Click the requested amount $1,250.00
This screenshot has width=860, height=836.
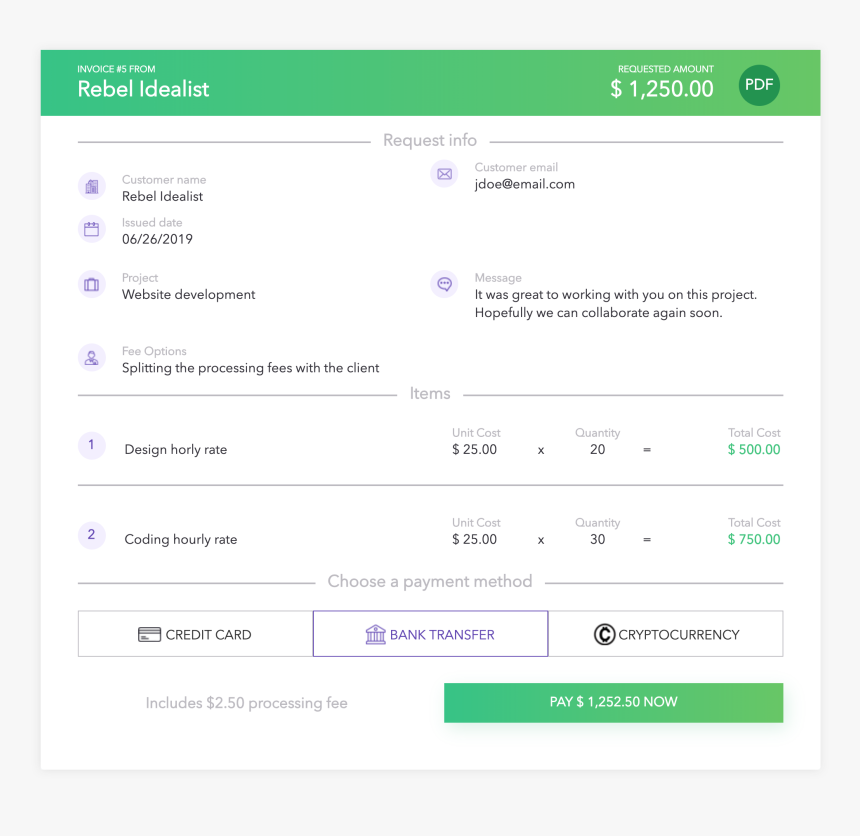[662, 89]
